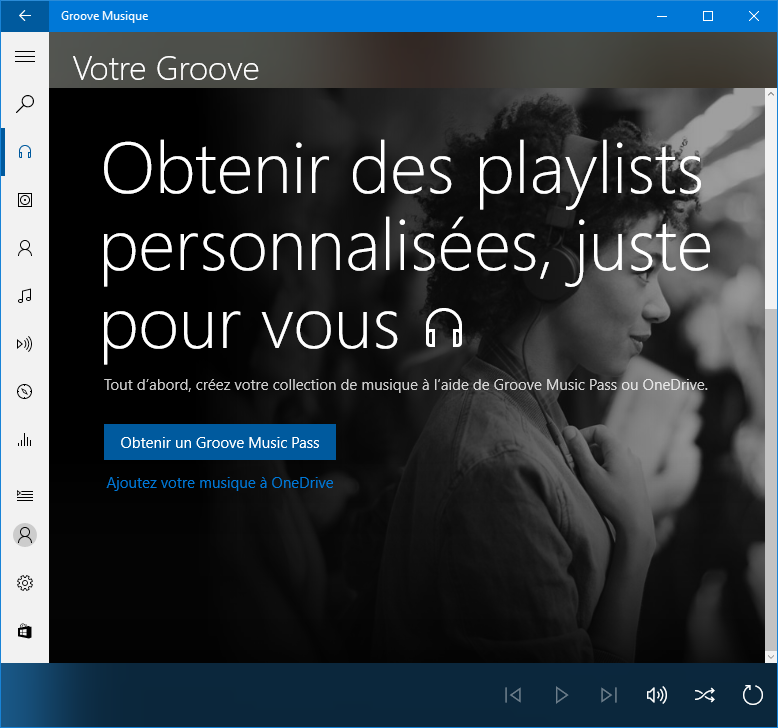The height and width of the screenshot is (728, 778).
Task: Open the user account avatar
Action: [25, 535]
